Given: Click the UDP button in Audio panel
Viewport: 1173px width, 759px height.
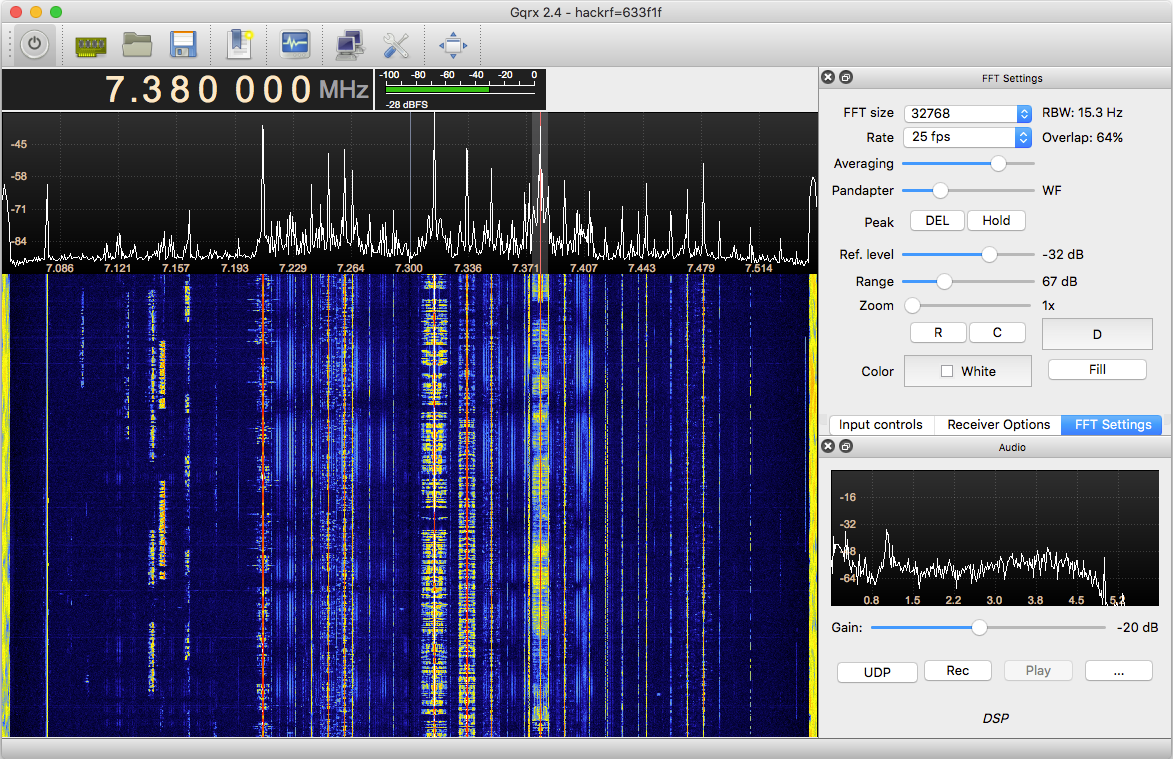Looking at the screenshot, I should pos(877,672).
